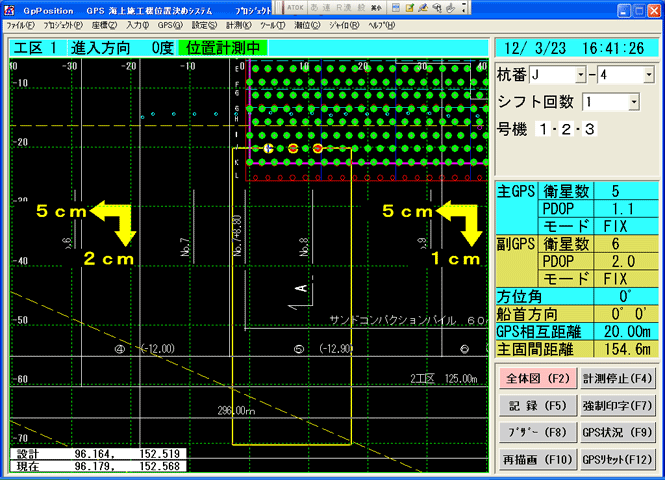Screen dimensions: 665x480
Task: Open the GPS(G) menu
Action: pyautogui.click(x=171, y=24)
